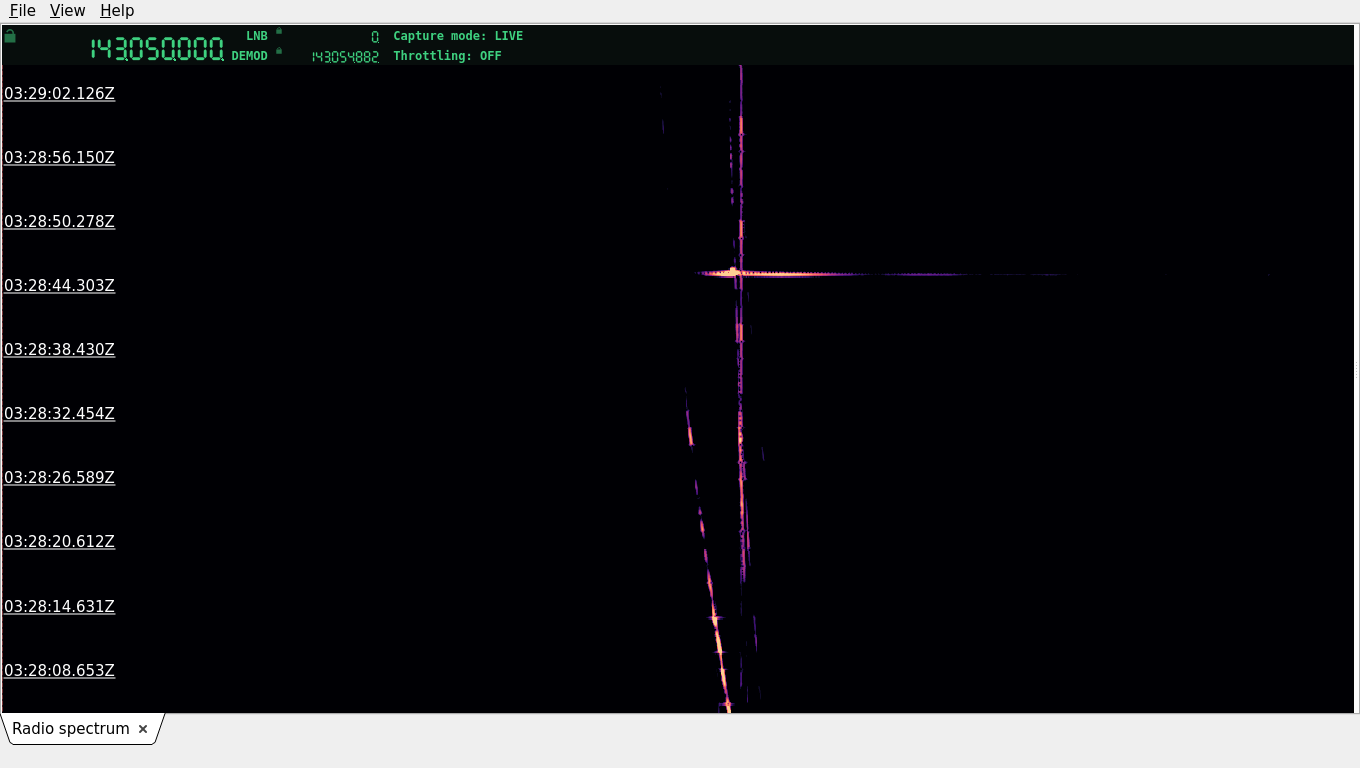
Task: Click the DEMOD label
Action: 250,56
